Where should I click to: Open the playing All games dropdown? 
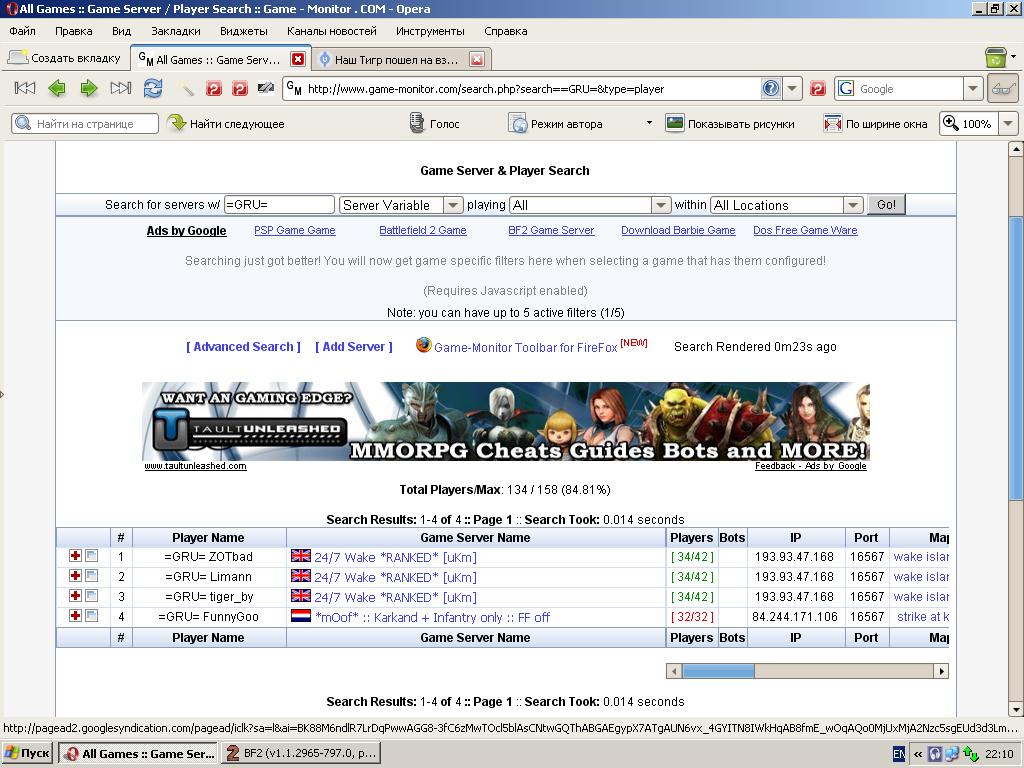coord(661,205)
